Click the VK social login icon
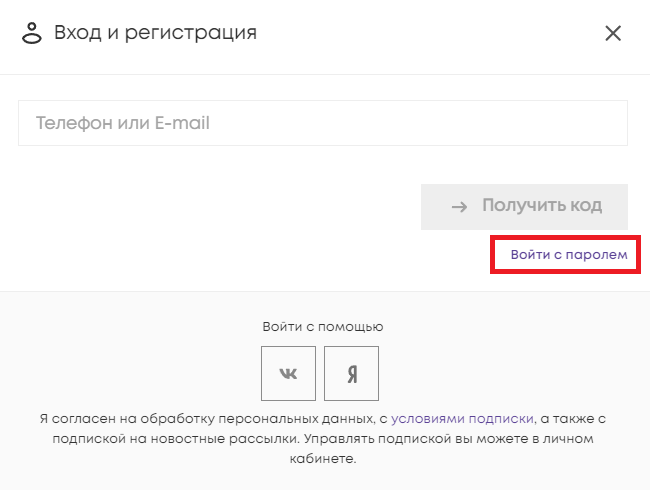The width and height of the screenshot is (650, 490). pos(288,373)
